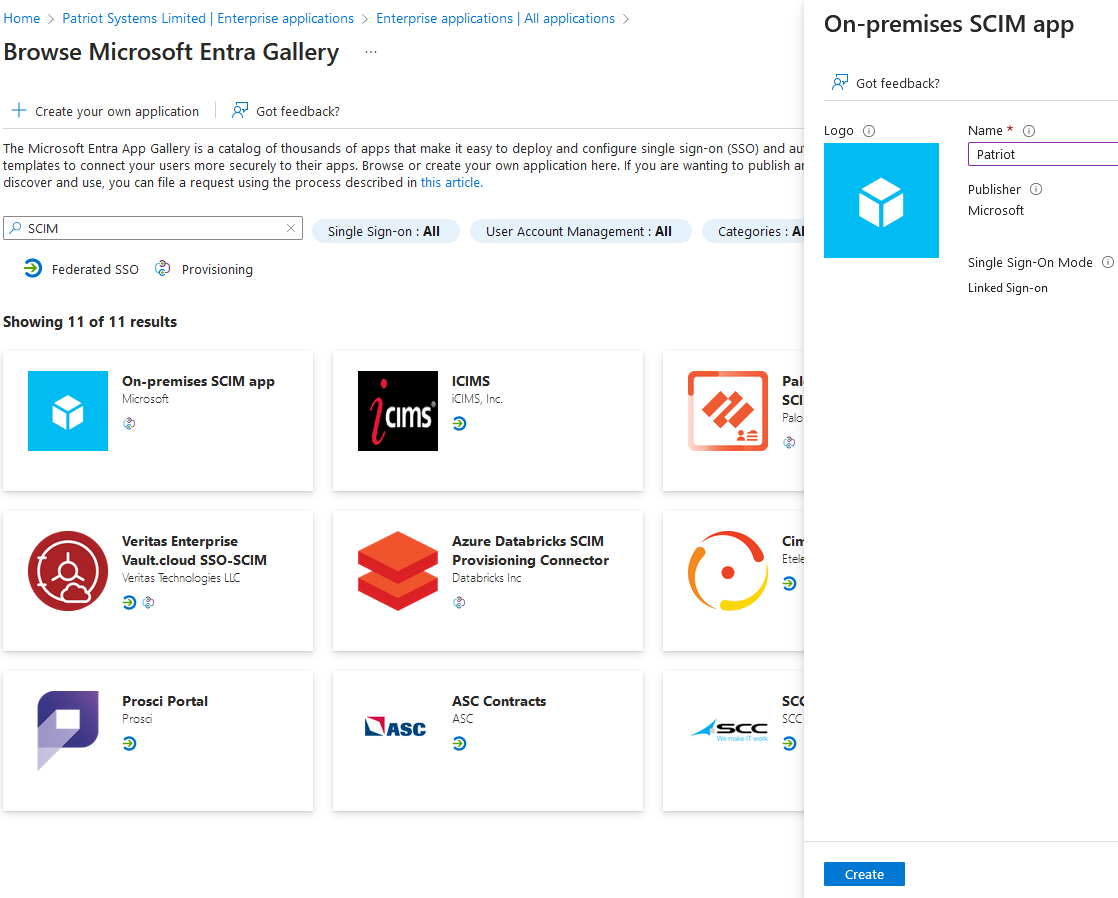
Task: Select the Prosci Portal logo
Action: pos(68,730)
